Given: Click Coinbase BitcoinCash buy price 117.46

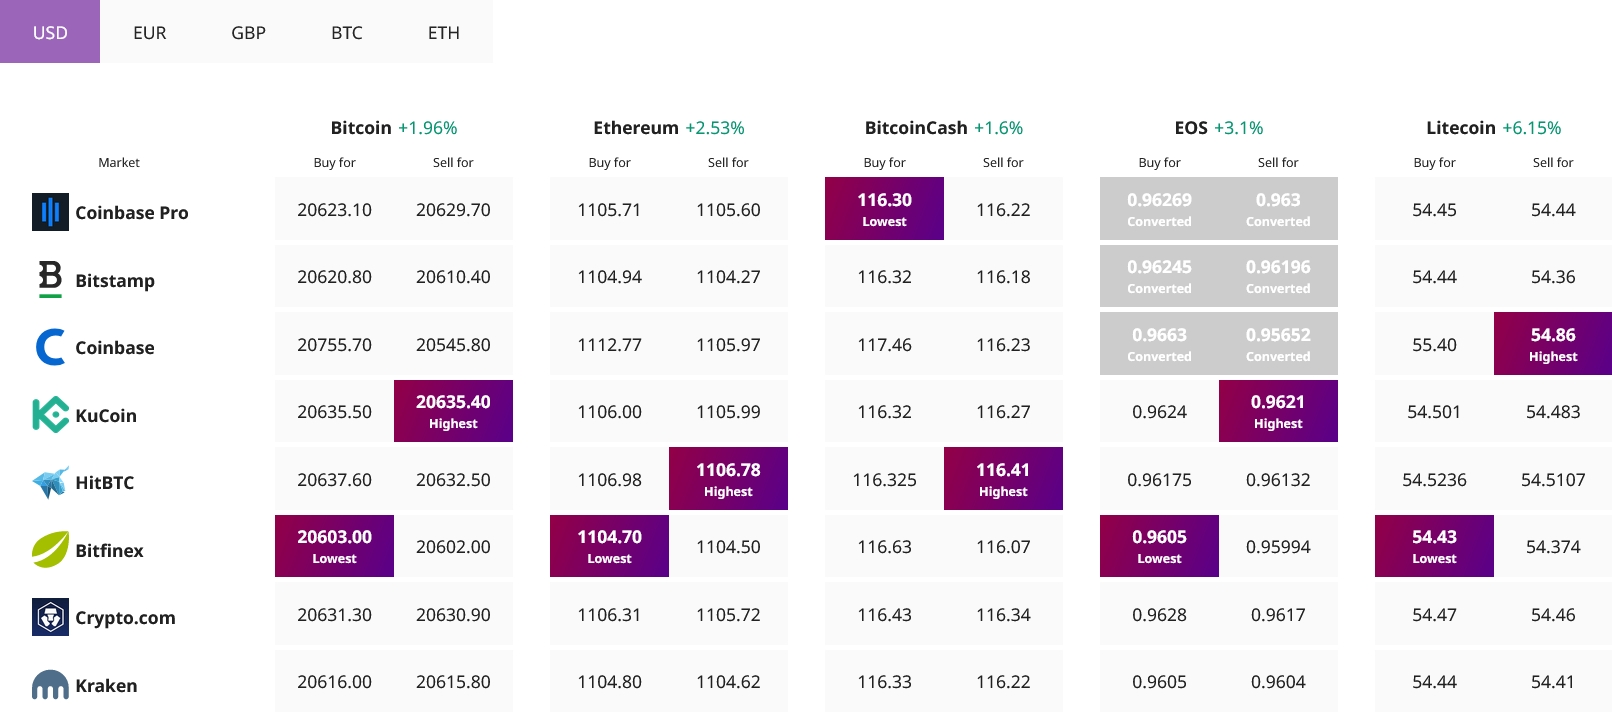Looking at the screenshot, I should point(884,345).
